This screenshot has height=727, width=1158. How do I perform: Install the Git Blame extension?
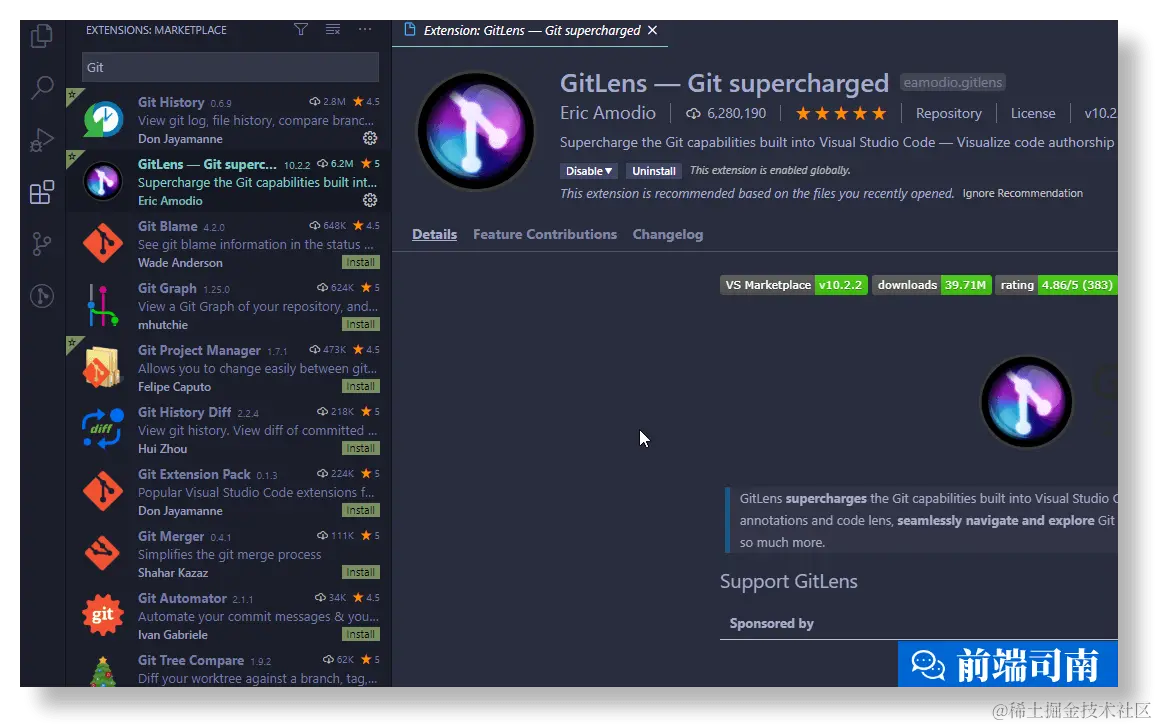pyautogui.click(x=361, y=262)
